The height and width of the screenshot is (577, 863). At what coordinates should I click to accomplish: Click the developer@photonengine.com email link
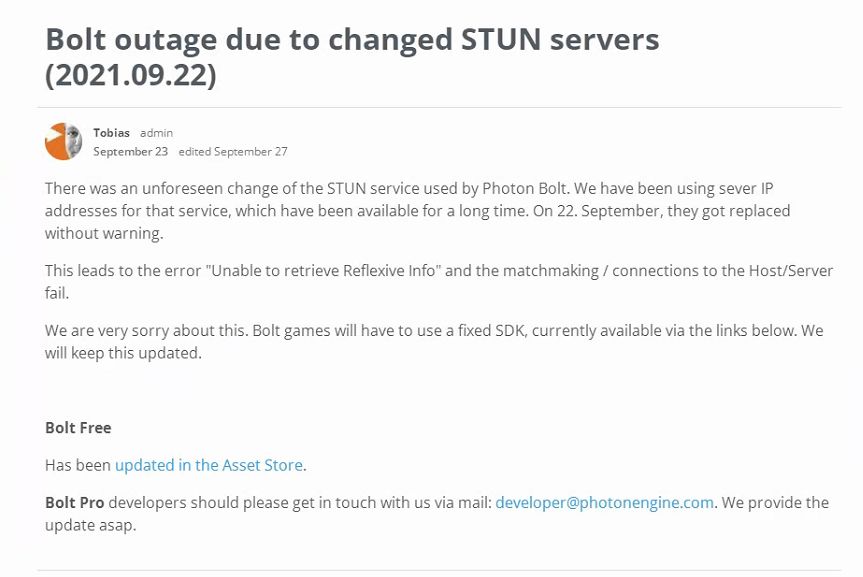(x=604, y=502)
